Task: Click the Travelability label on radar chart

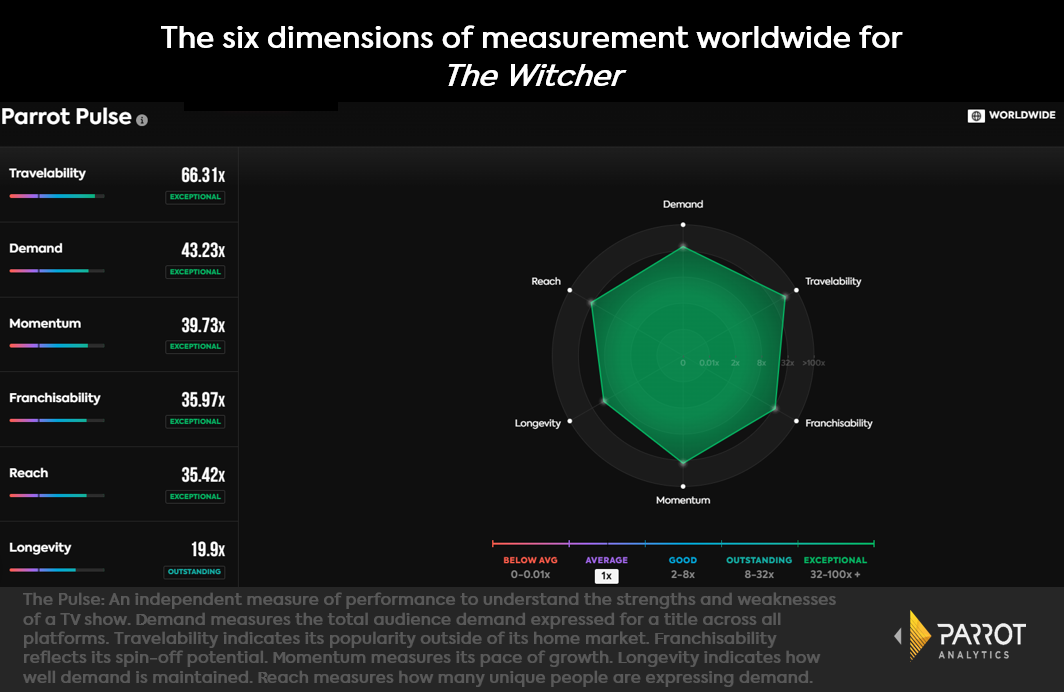Action: [833, 282]
